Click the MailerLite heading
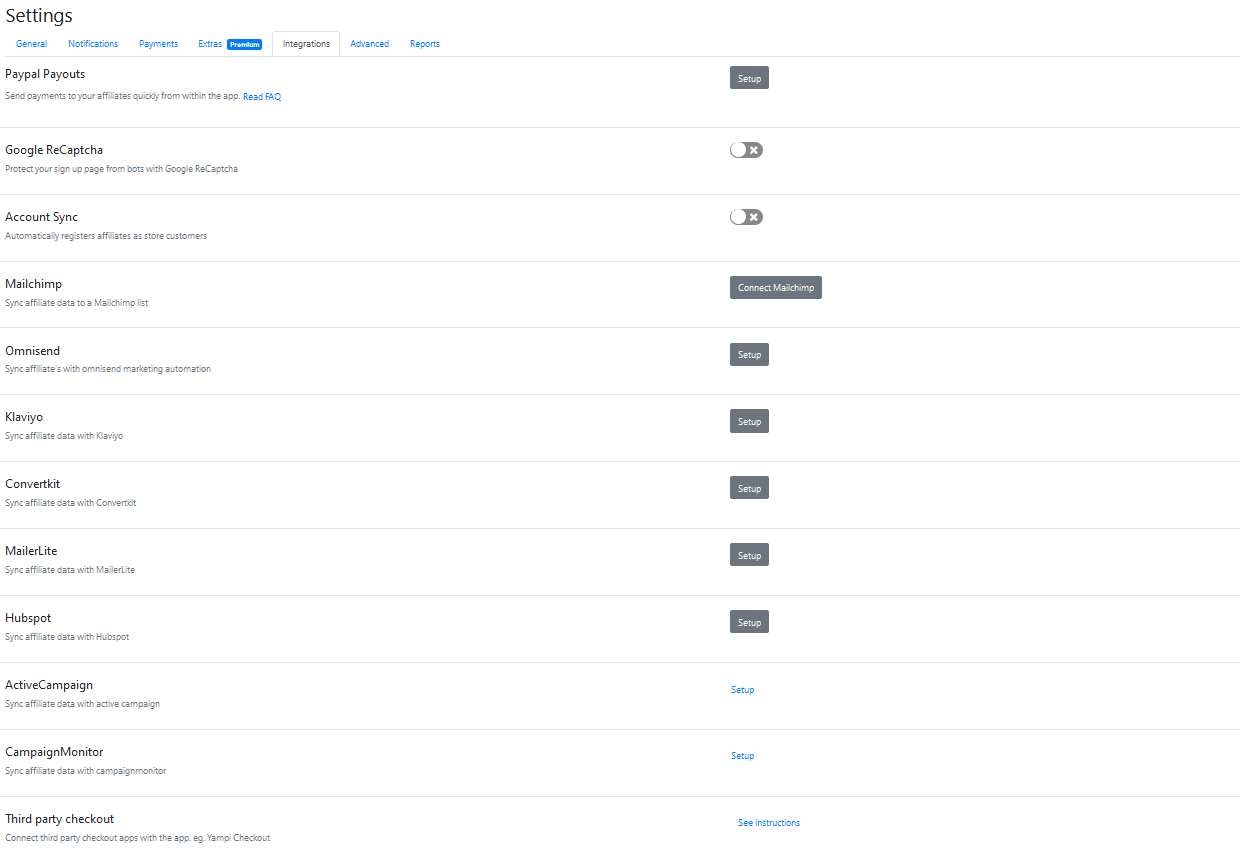 tap(31, 551)
